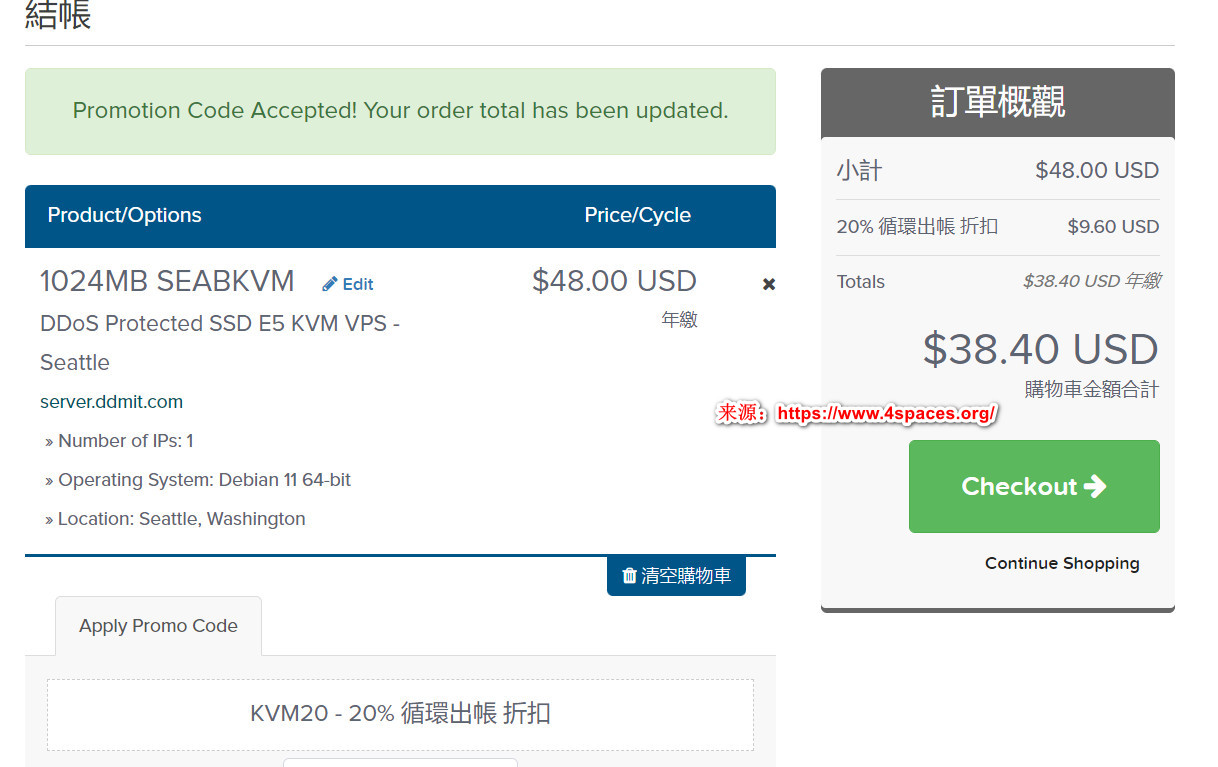
Task: Open the Continue Shopping link
Action: tap(1061, 563)
